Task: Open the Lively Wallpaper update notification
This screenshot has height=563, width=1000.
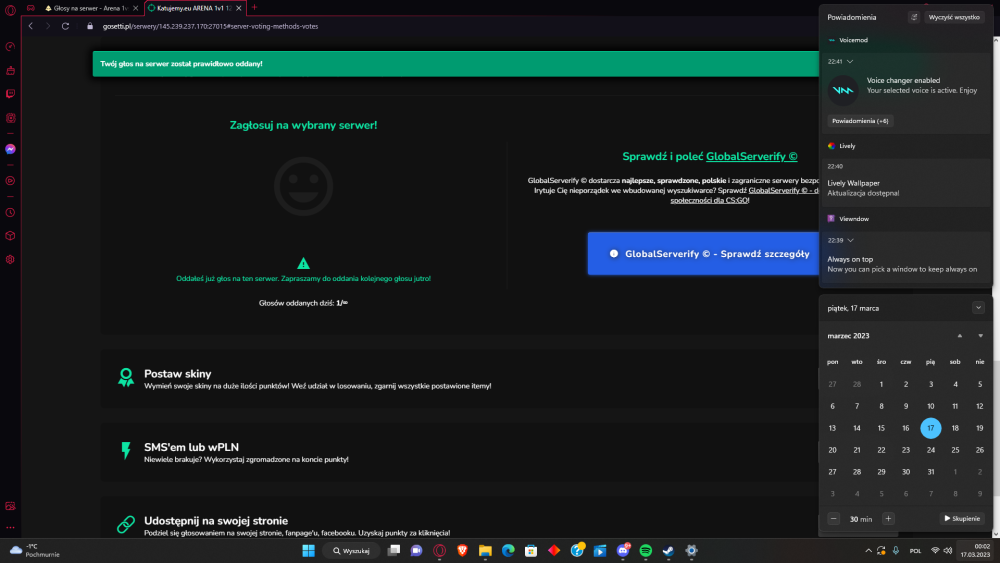Action: [906, 183]
